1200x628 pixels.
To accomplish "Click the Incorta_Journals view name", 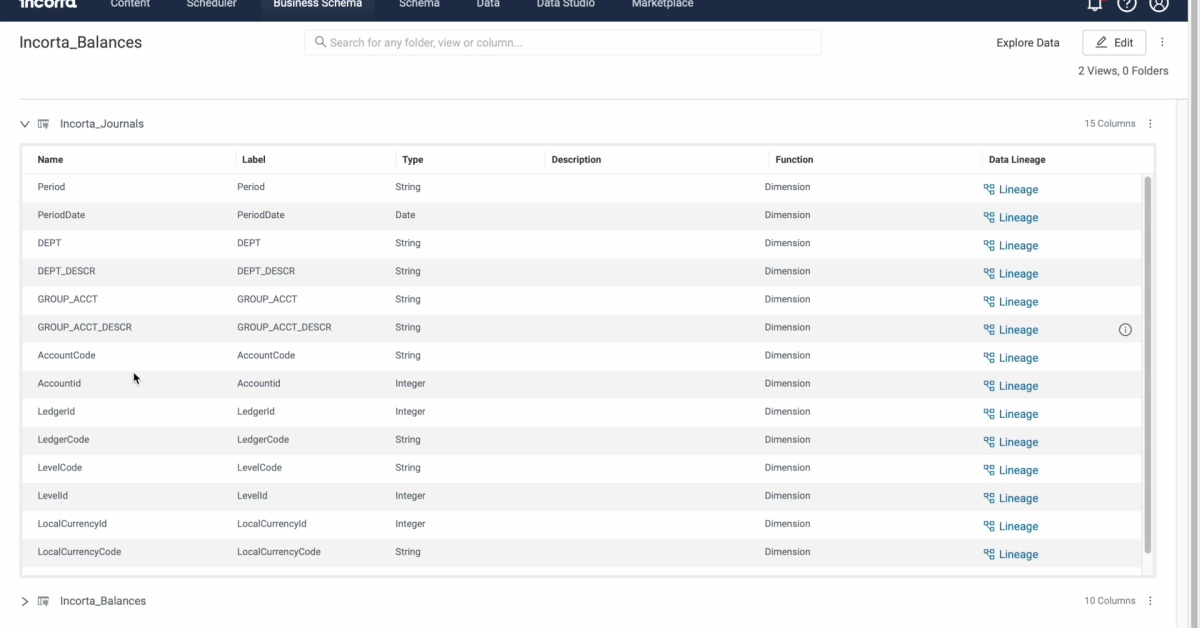I will [102, 124].
